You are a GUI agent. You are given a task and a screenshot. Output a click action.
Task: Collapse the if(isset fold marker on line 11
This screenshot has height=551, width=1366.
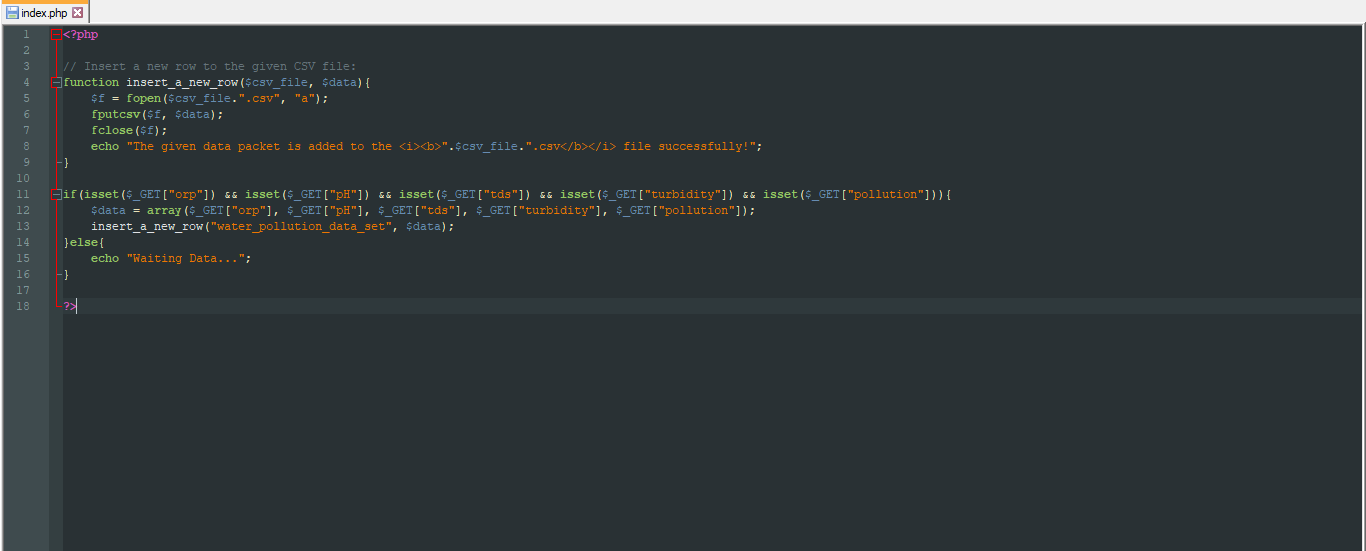point(56,194)
